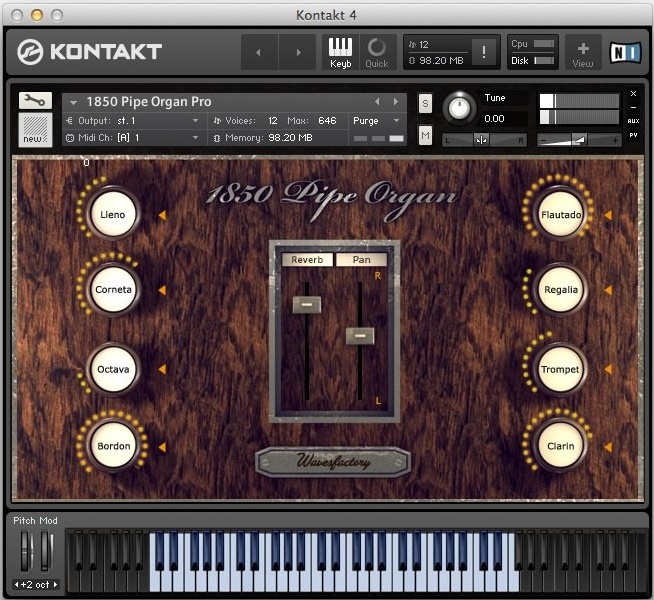Click orange arrow next to Octava
Viewport: 654px width, 600px height.
tap(162, 369)
